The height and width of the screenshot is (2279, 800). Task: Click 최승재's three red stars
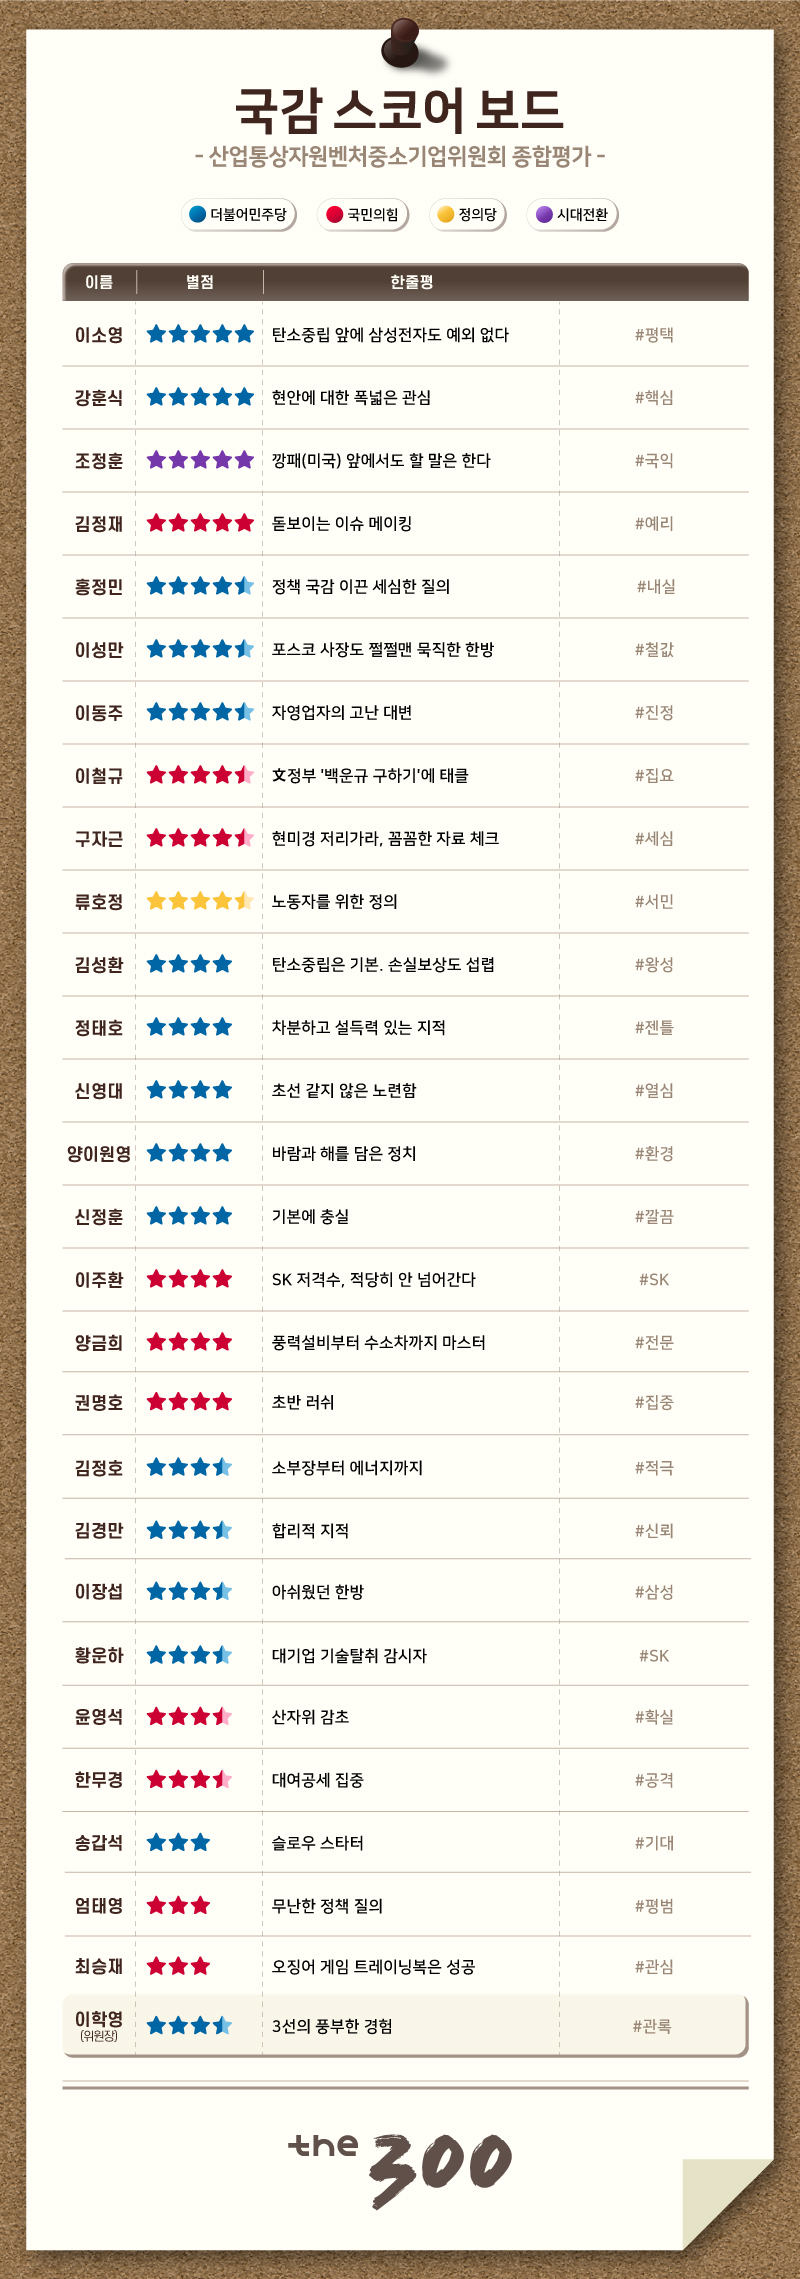pos(179,1966)
